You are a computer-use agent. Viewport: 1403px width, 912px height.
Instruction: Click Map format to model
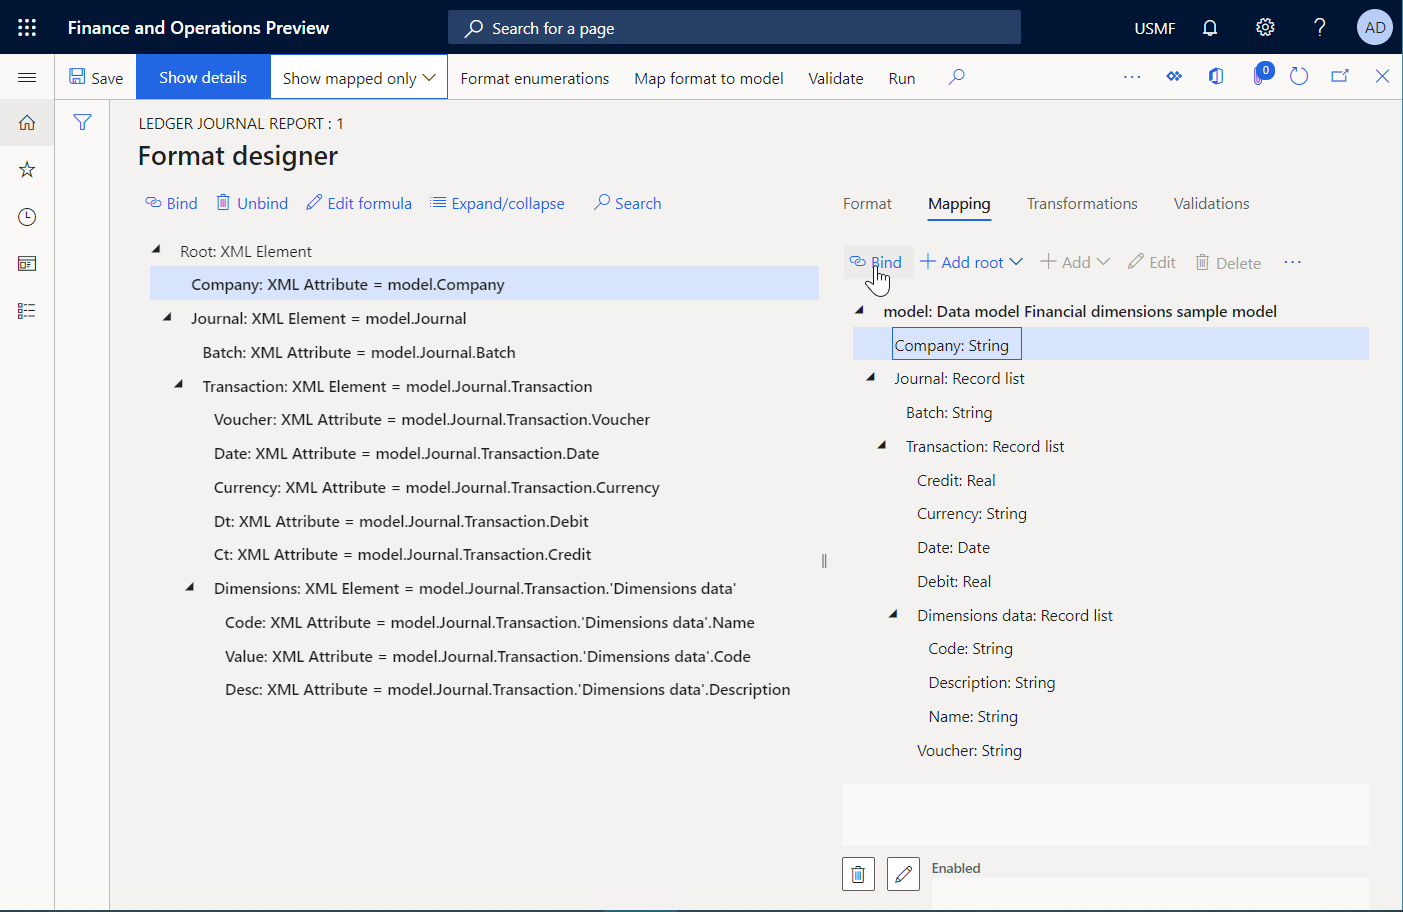(x=709, y=78)
